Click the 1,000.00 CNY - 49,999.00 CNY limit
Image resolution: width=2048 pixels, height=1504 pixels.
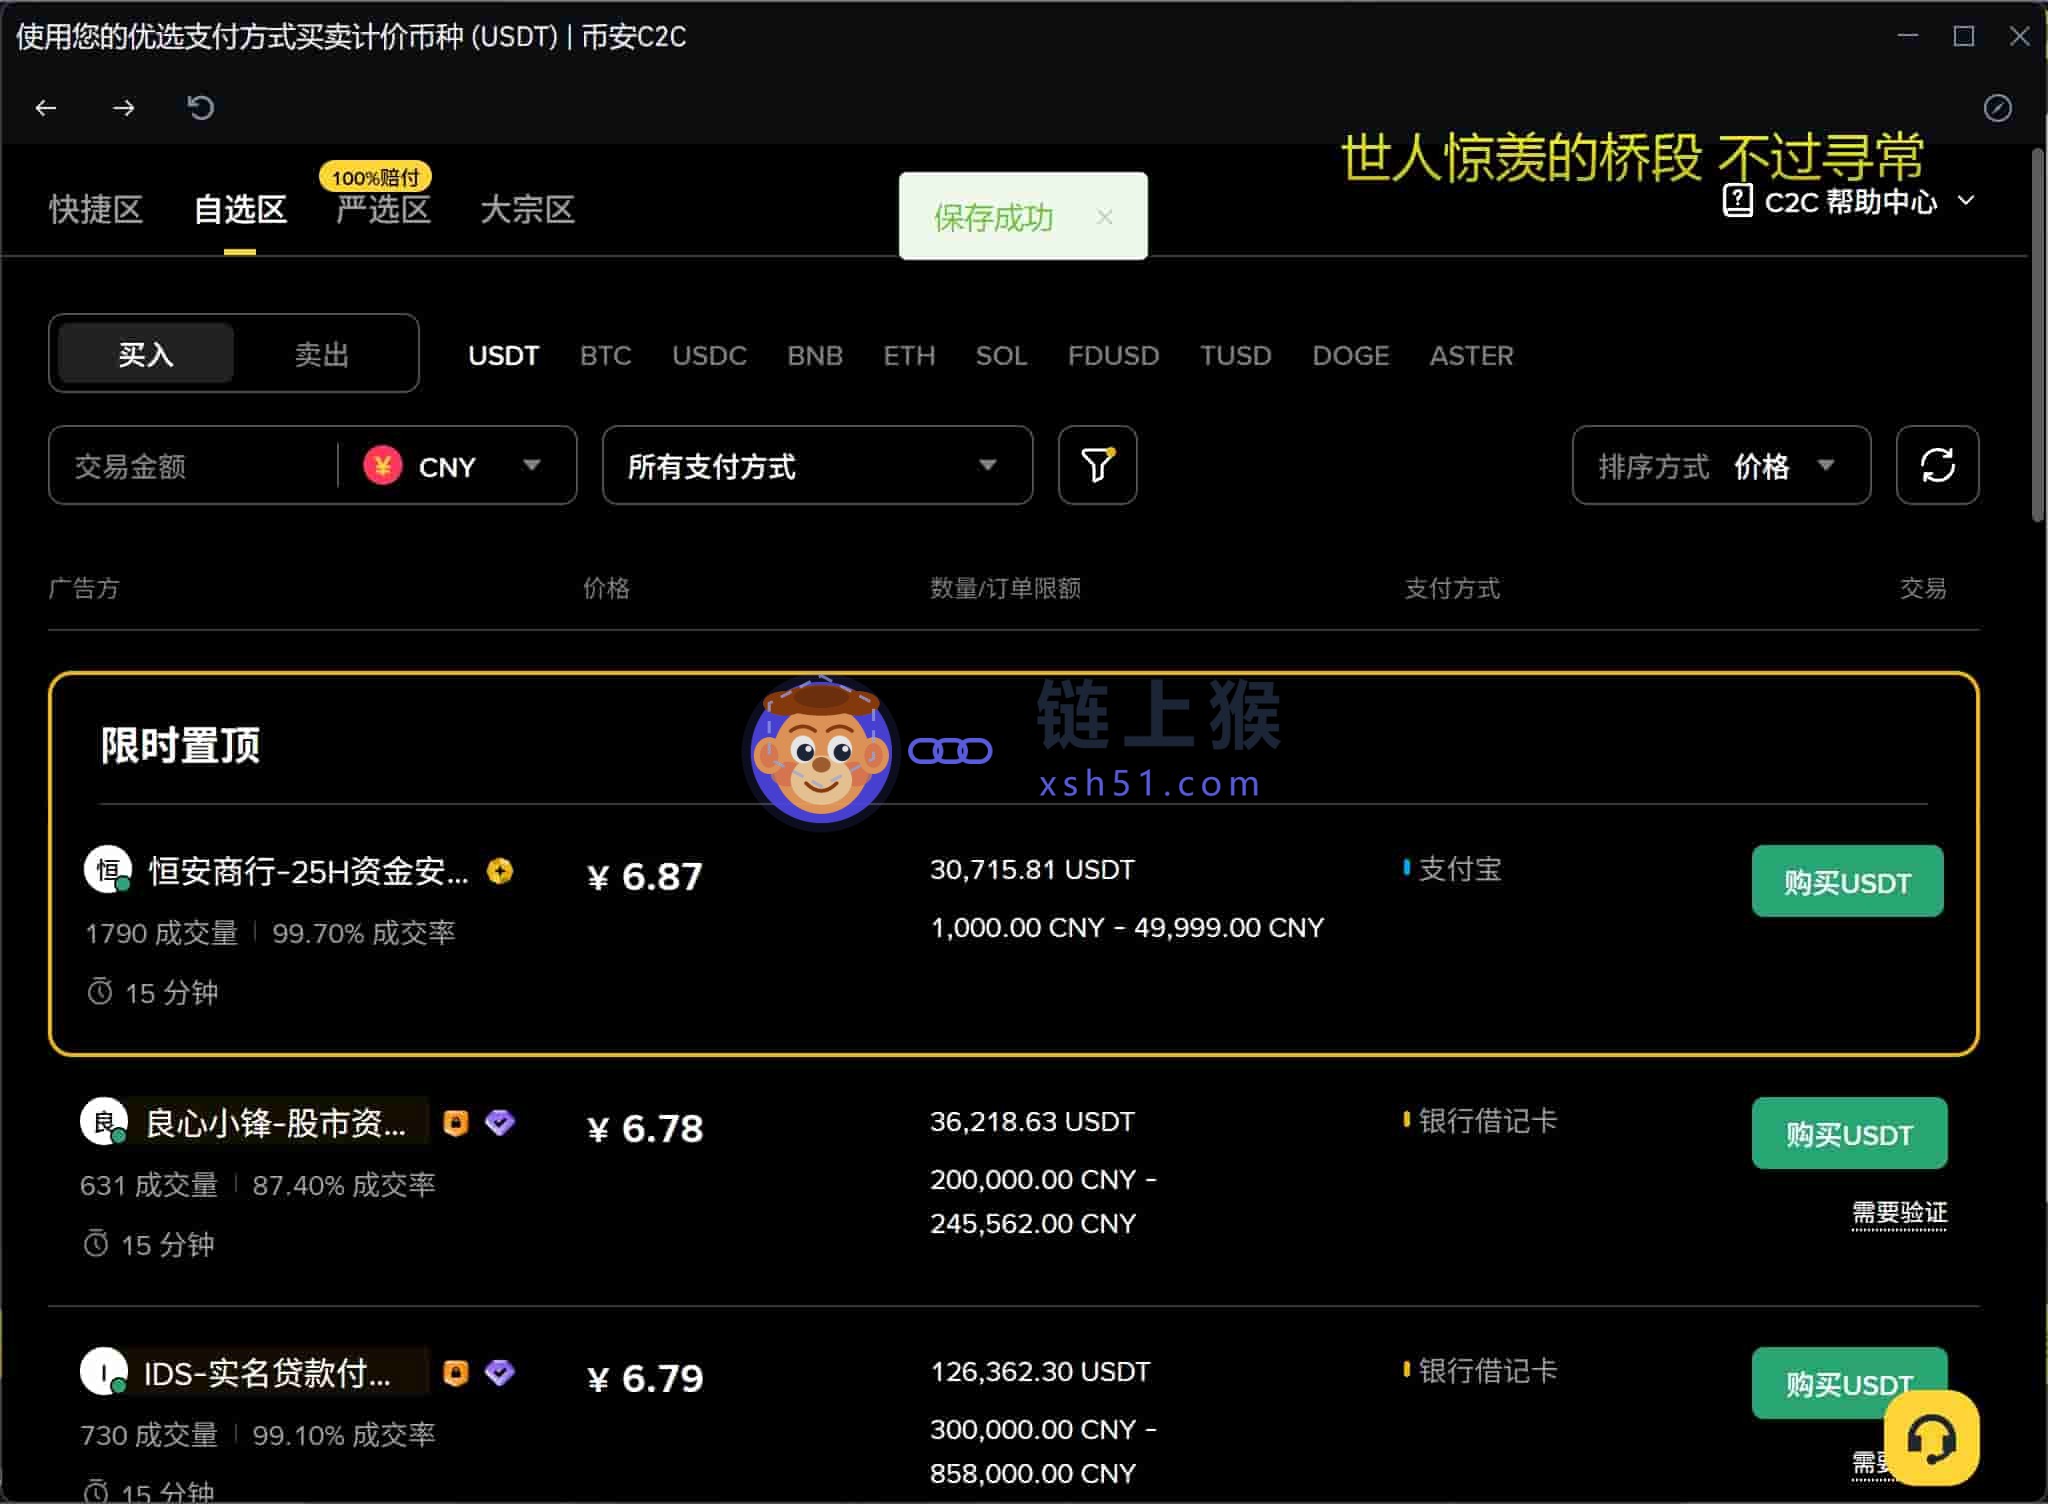tap(1127, 927)
